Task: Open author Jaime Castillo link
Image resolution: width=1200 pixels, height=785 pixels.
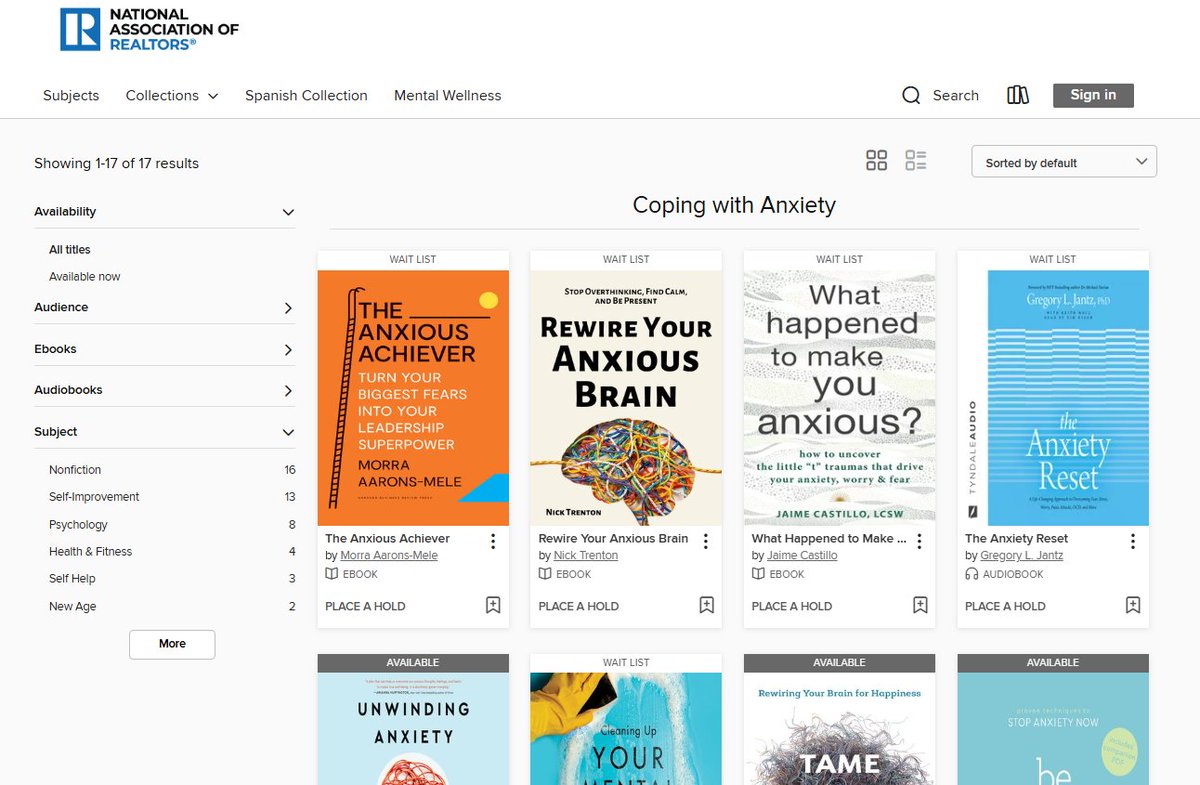Action: coord(802,556)
